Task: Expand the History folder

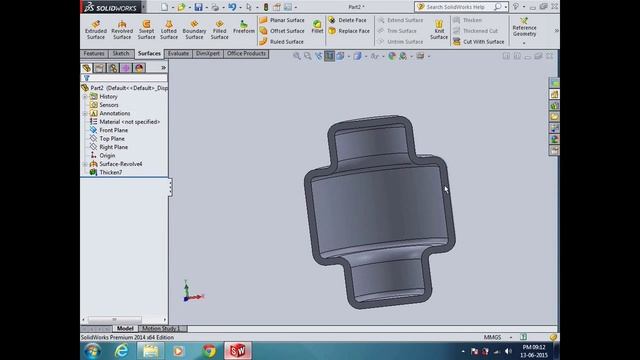Action: coord(85,97)
